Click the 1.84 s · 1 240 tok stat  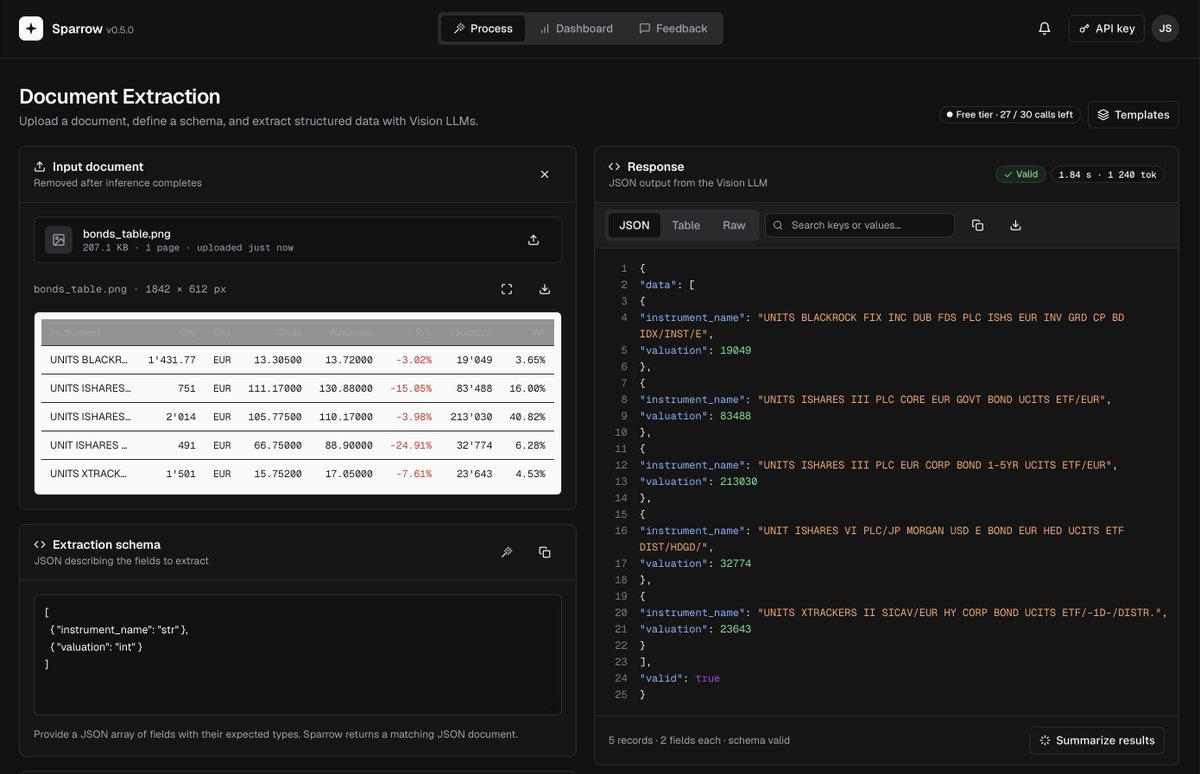click(1107, 174)
